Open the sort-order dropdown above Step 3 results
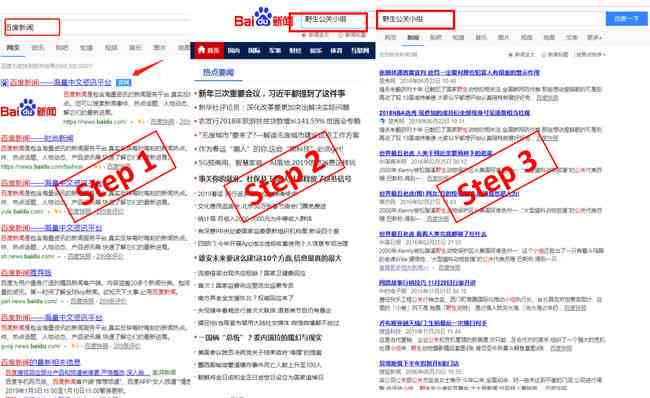Image resolution: width=650 pixels, height=398 pixels. pos(591,54)
